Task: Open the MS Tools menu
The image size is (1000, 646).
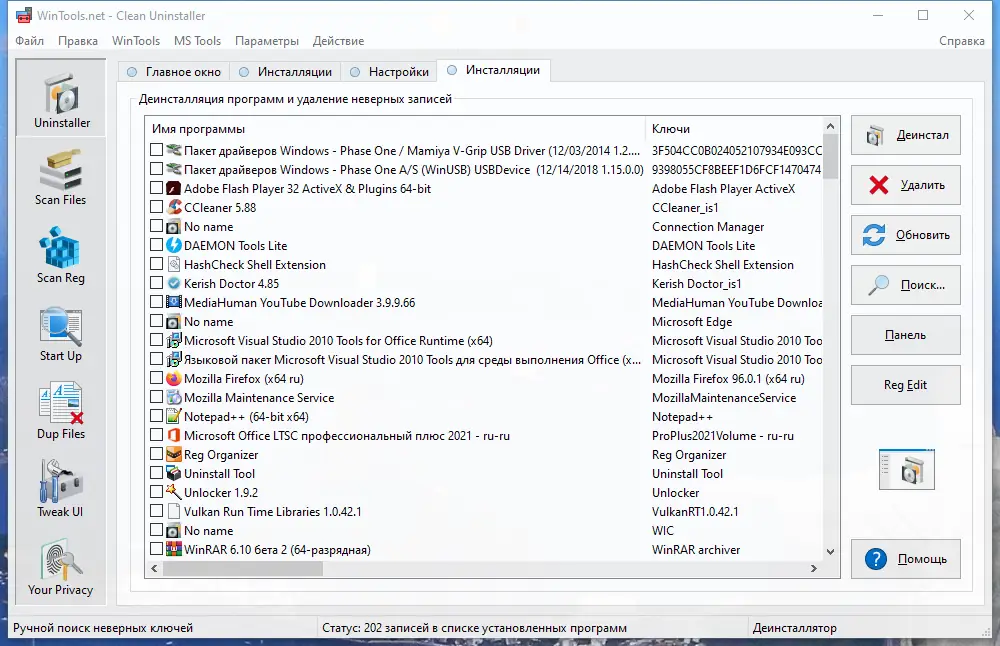Action: [197, 41]
